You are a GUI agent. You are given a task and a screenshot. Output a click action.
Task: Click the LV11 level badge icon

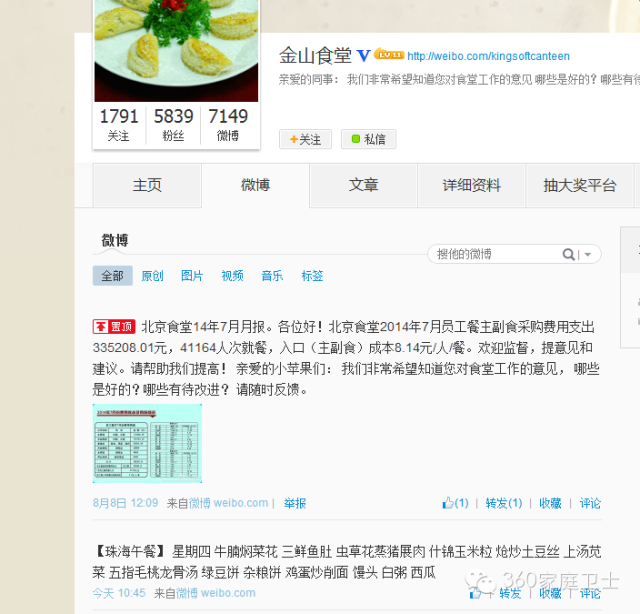(x=389, y=54)
